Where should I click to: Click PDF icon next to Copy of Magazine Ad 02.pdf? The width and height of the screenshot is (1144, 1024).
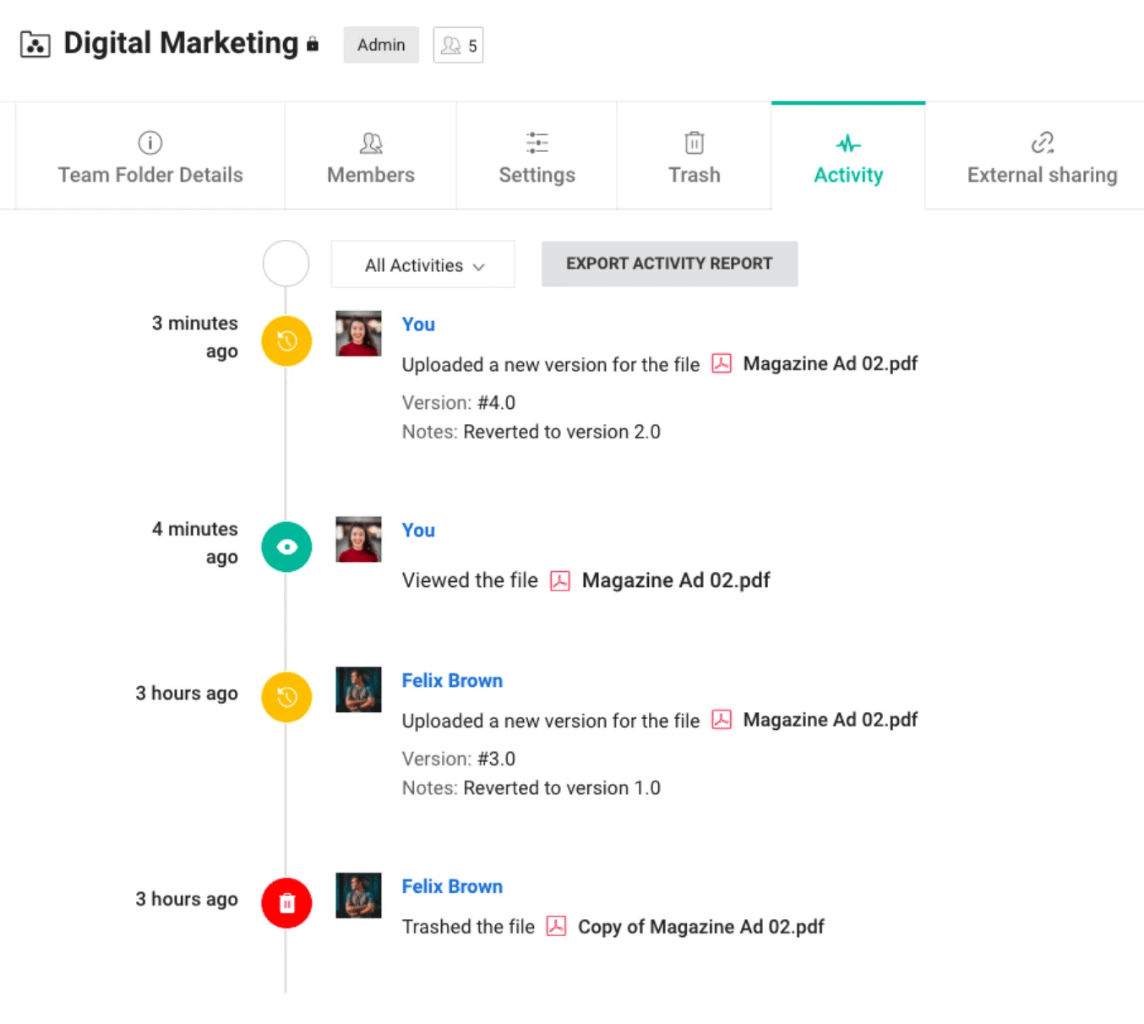tap(556, 927)
